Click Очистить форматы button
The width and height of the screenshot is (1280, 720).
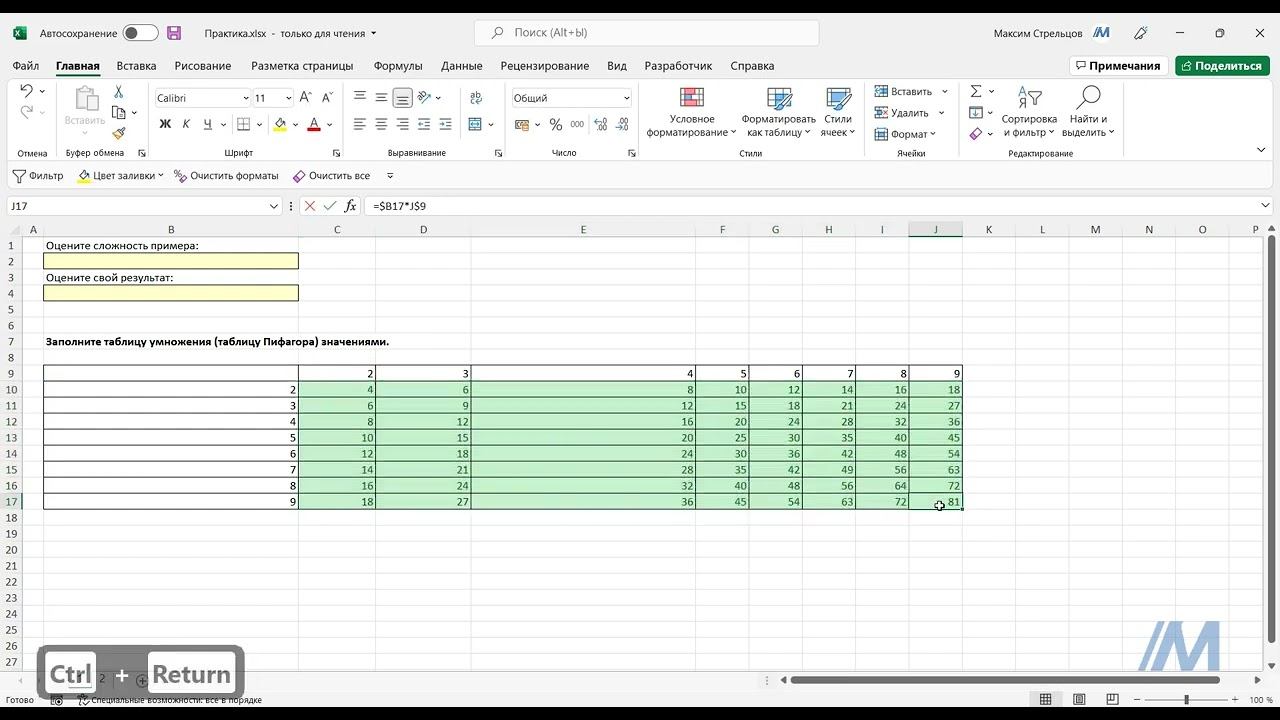[x=226, y=176]
